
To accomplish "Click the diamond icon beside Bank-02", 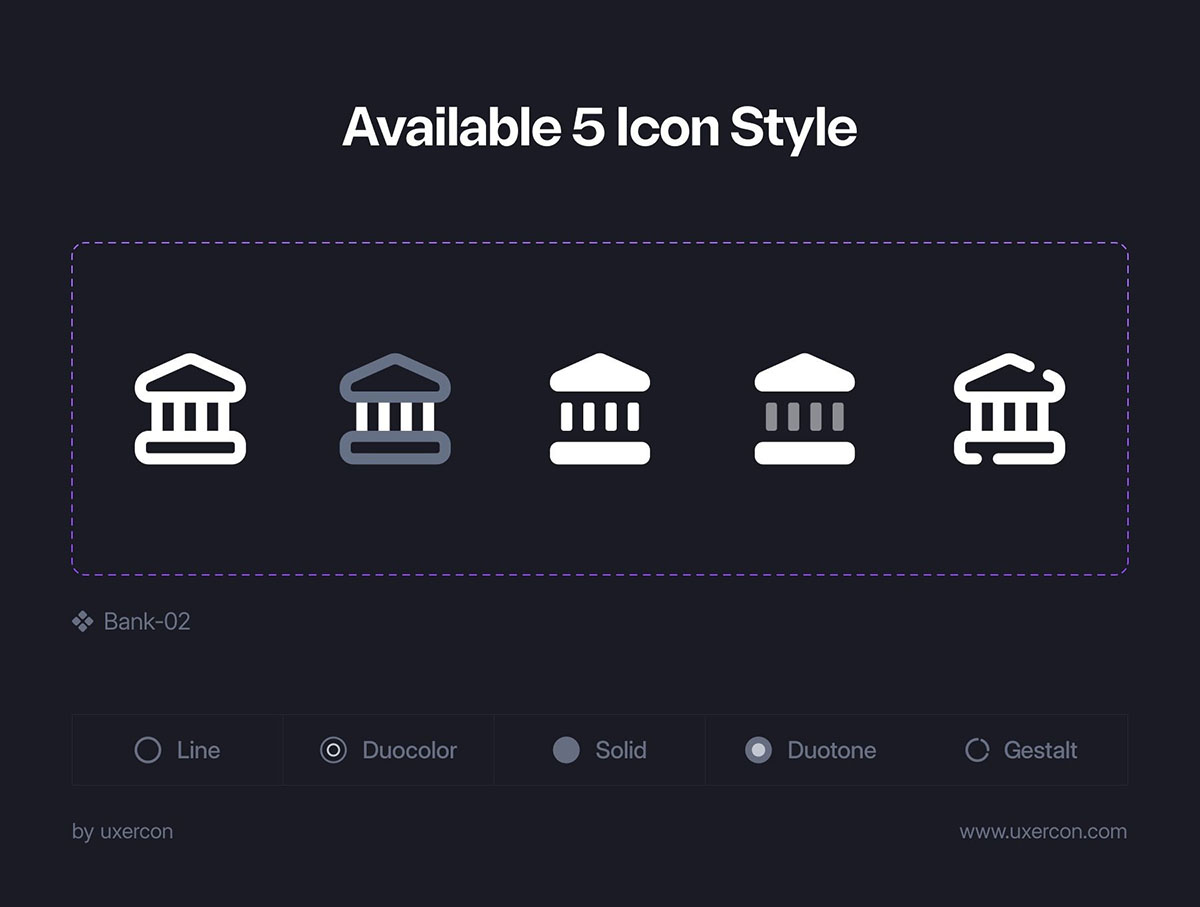I will (83, 622).
